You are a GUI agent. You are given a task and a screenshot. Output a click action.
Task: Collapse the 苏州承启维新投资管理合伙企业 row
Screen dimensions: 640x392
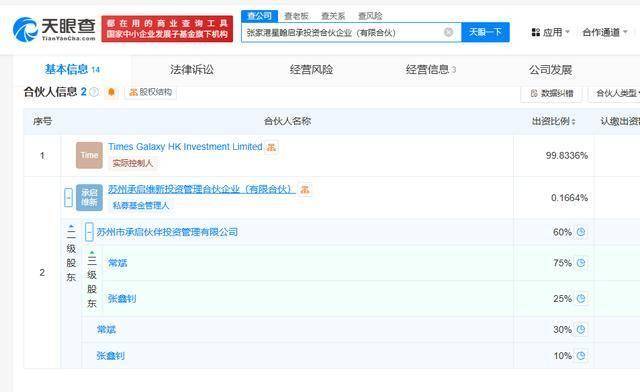68,197
